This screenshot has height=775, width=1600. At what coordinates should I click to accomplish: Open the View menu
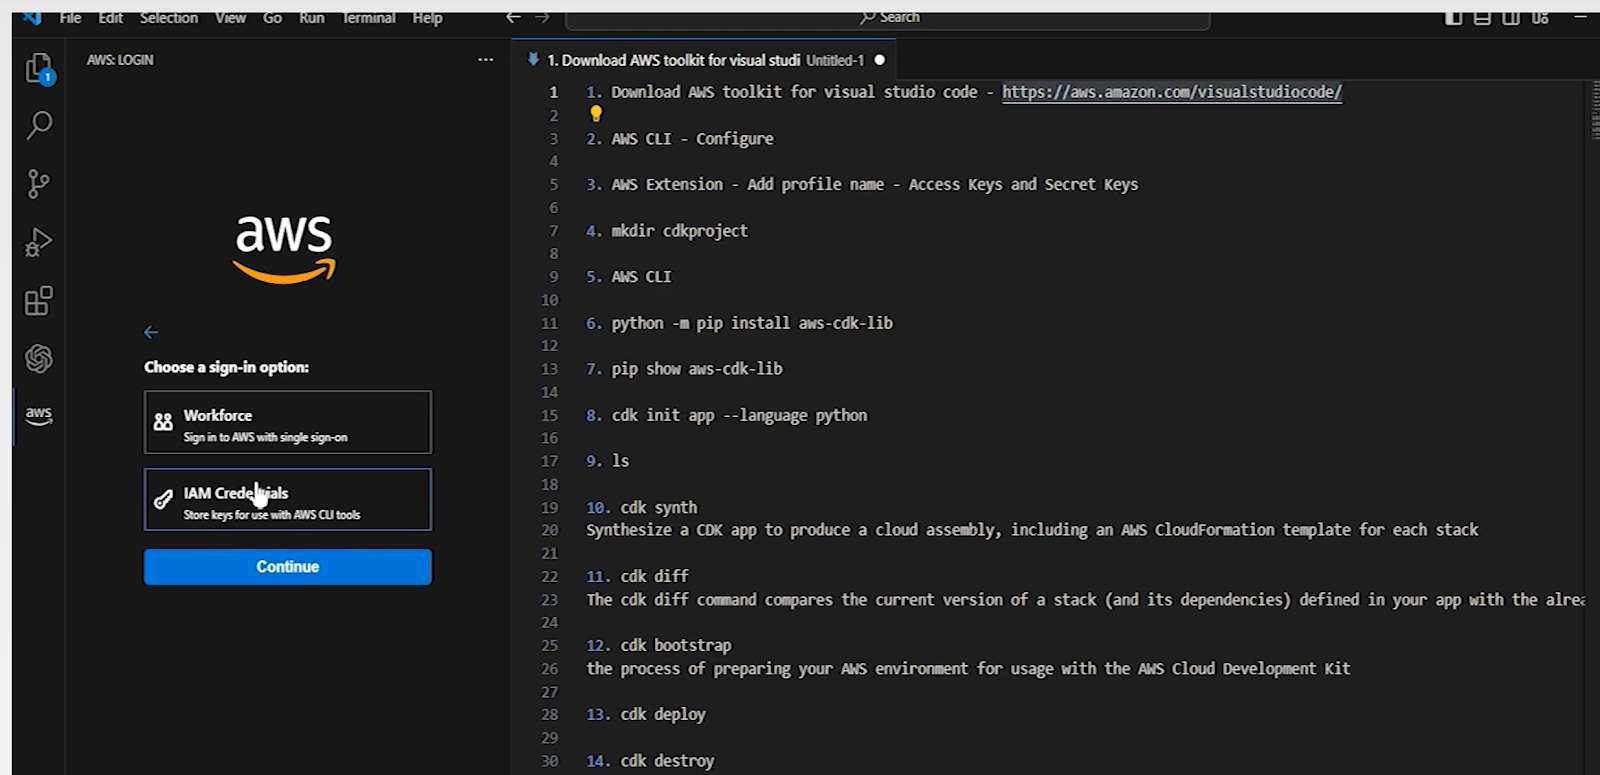[230, 18]
